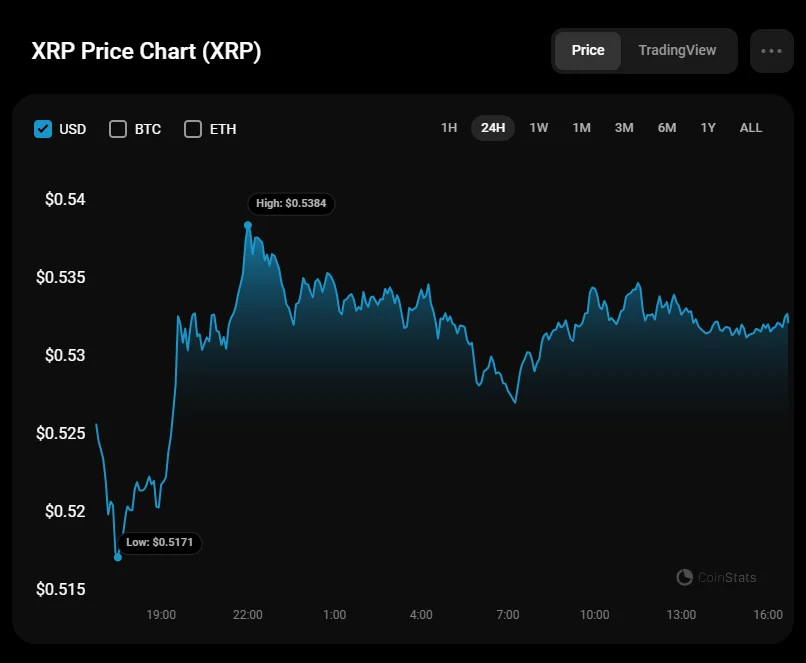806x663 pixels.
Task: Enable the ETH currency checkbox
Action: [x=193, y=129]
